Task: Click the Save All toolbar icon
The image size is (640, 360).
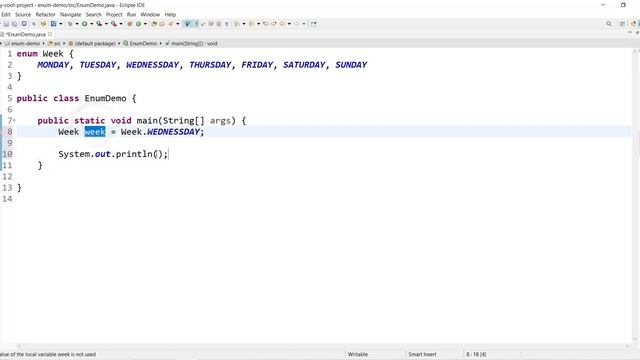Action: coord(14,24)
